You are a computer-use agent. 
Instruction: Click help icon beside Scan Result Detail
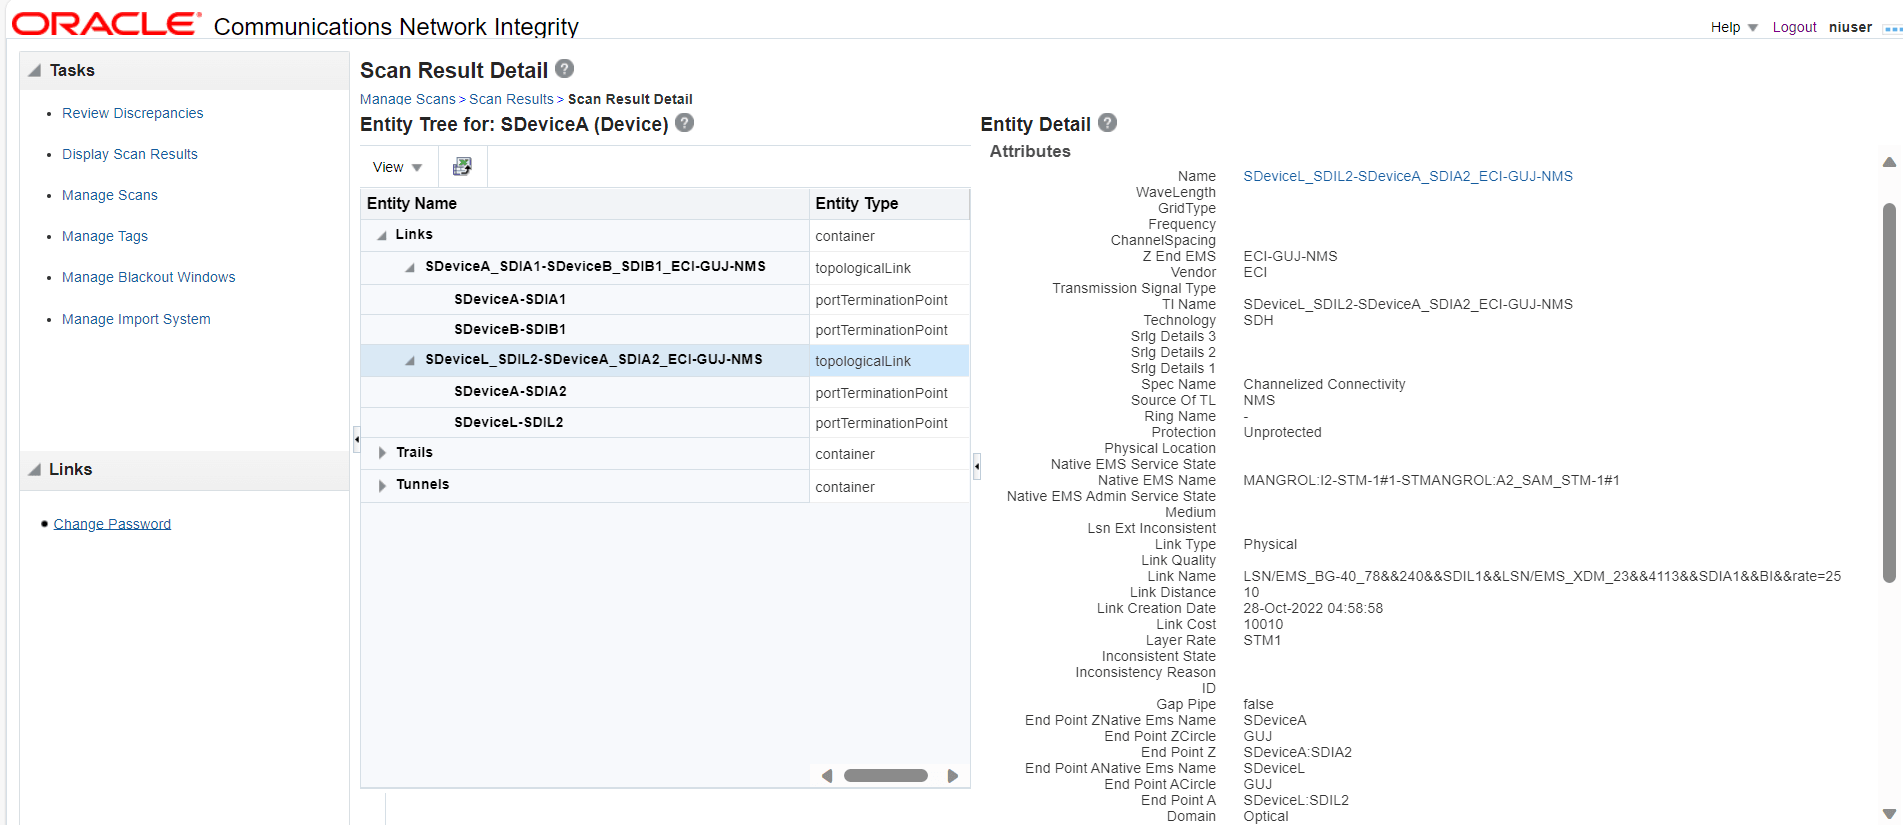pos(565,69)
